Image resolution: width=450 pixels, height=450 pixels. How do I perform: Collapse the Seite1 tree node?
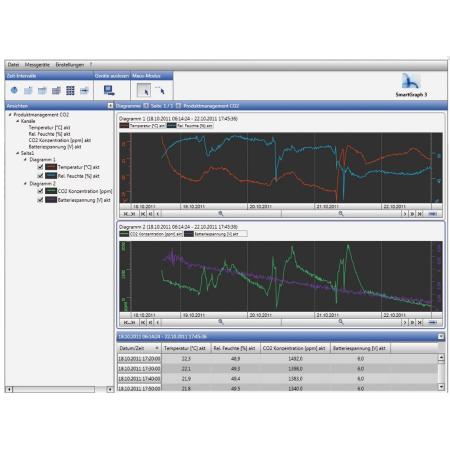coord(18,153)
